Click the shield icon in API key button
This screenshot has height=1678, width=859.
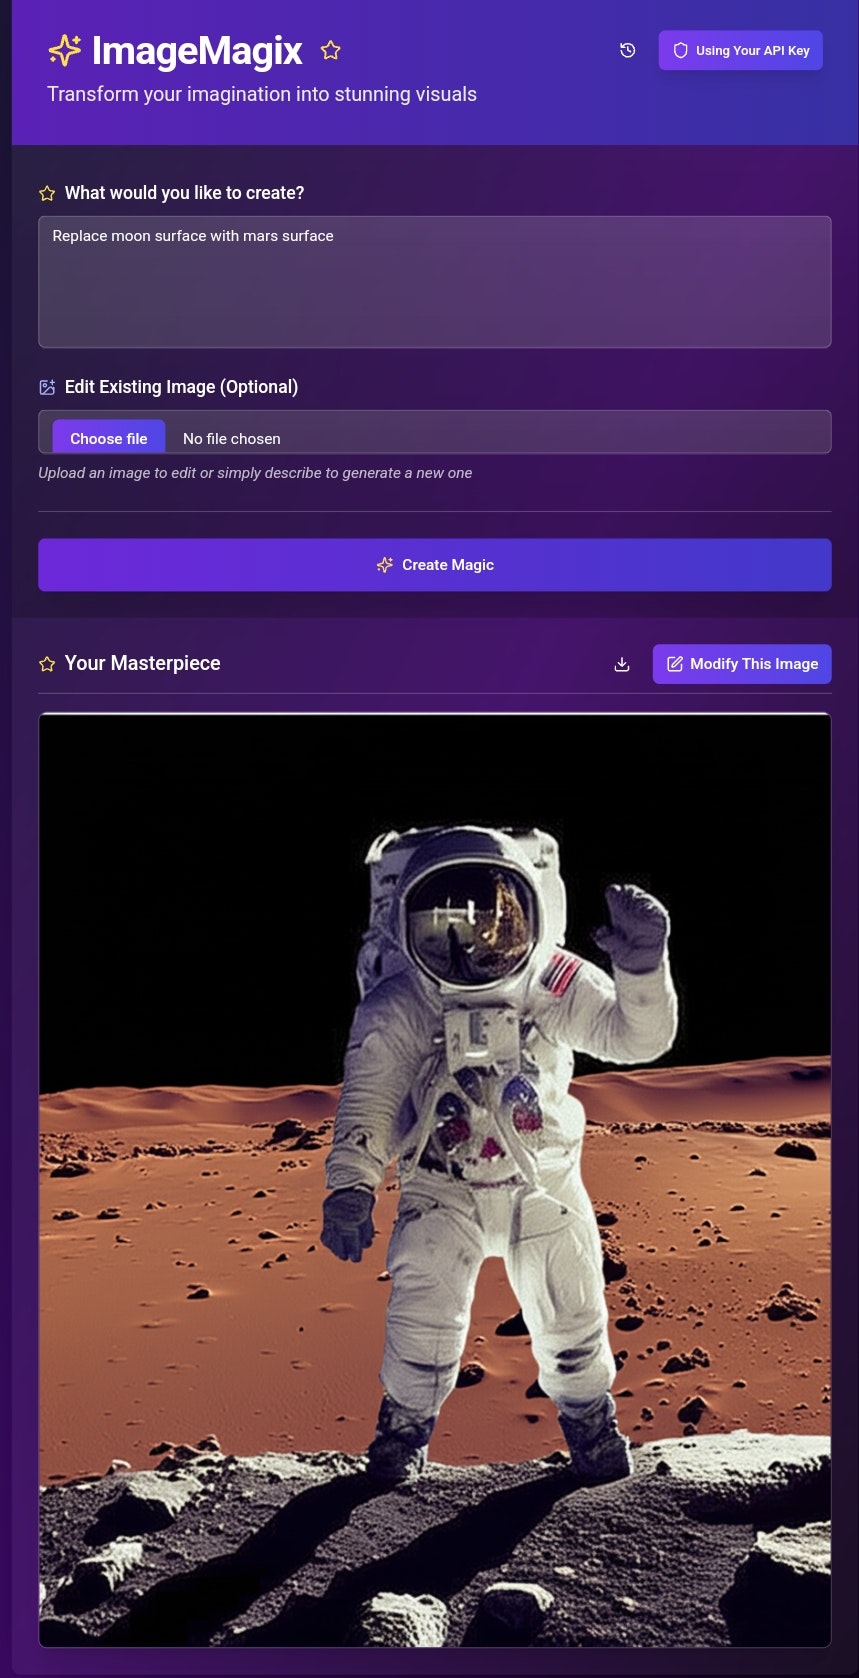(681, 50)
